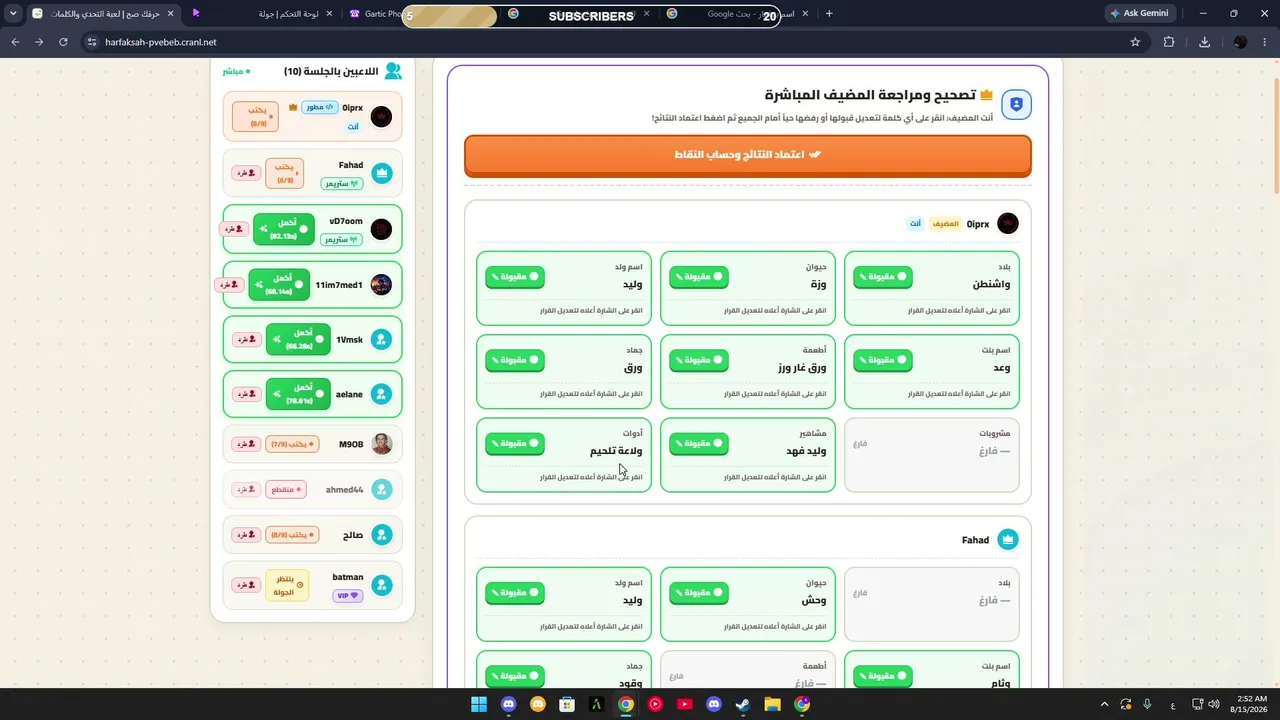This screenshot has height=720, width=1280.
Task: Open the taskbar clock showing 2:52 AM
Action: pos(1253,704)
